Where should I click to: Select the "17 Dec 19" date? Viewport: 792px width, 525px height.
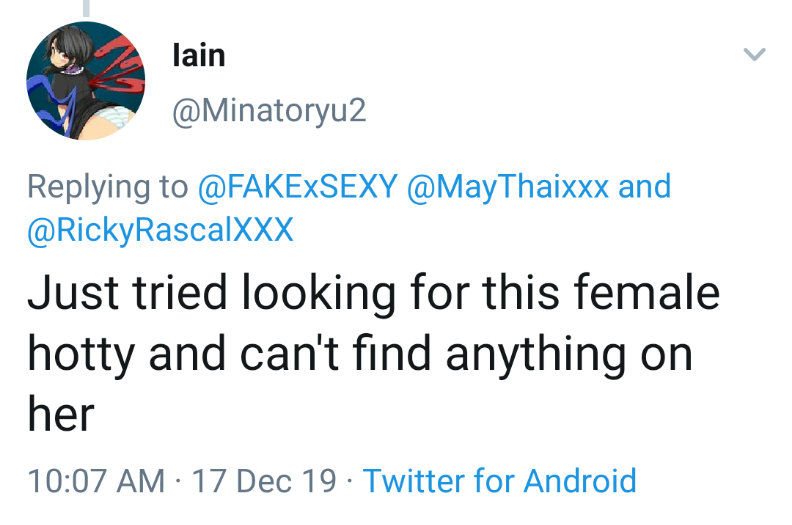click(264, 480)
